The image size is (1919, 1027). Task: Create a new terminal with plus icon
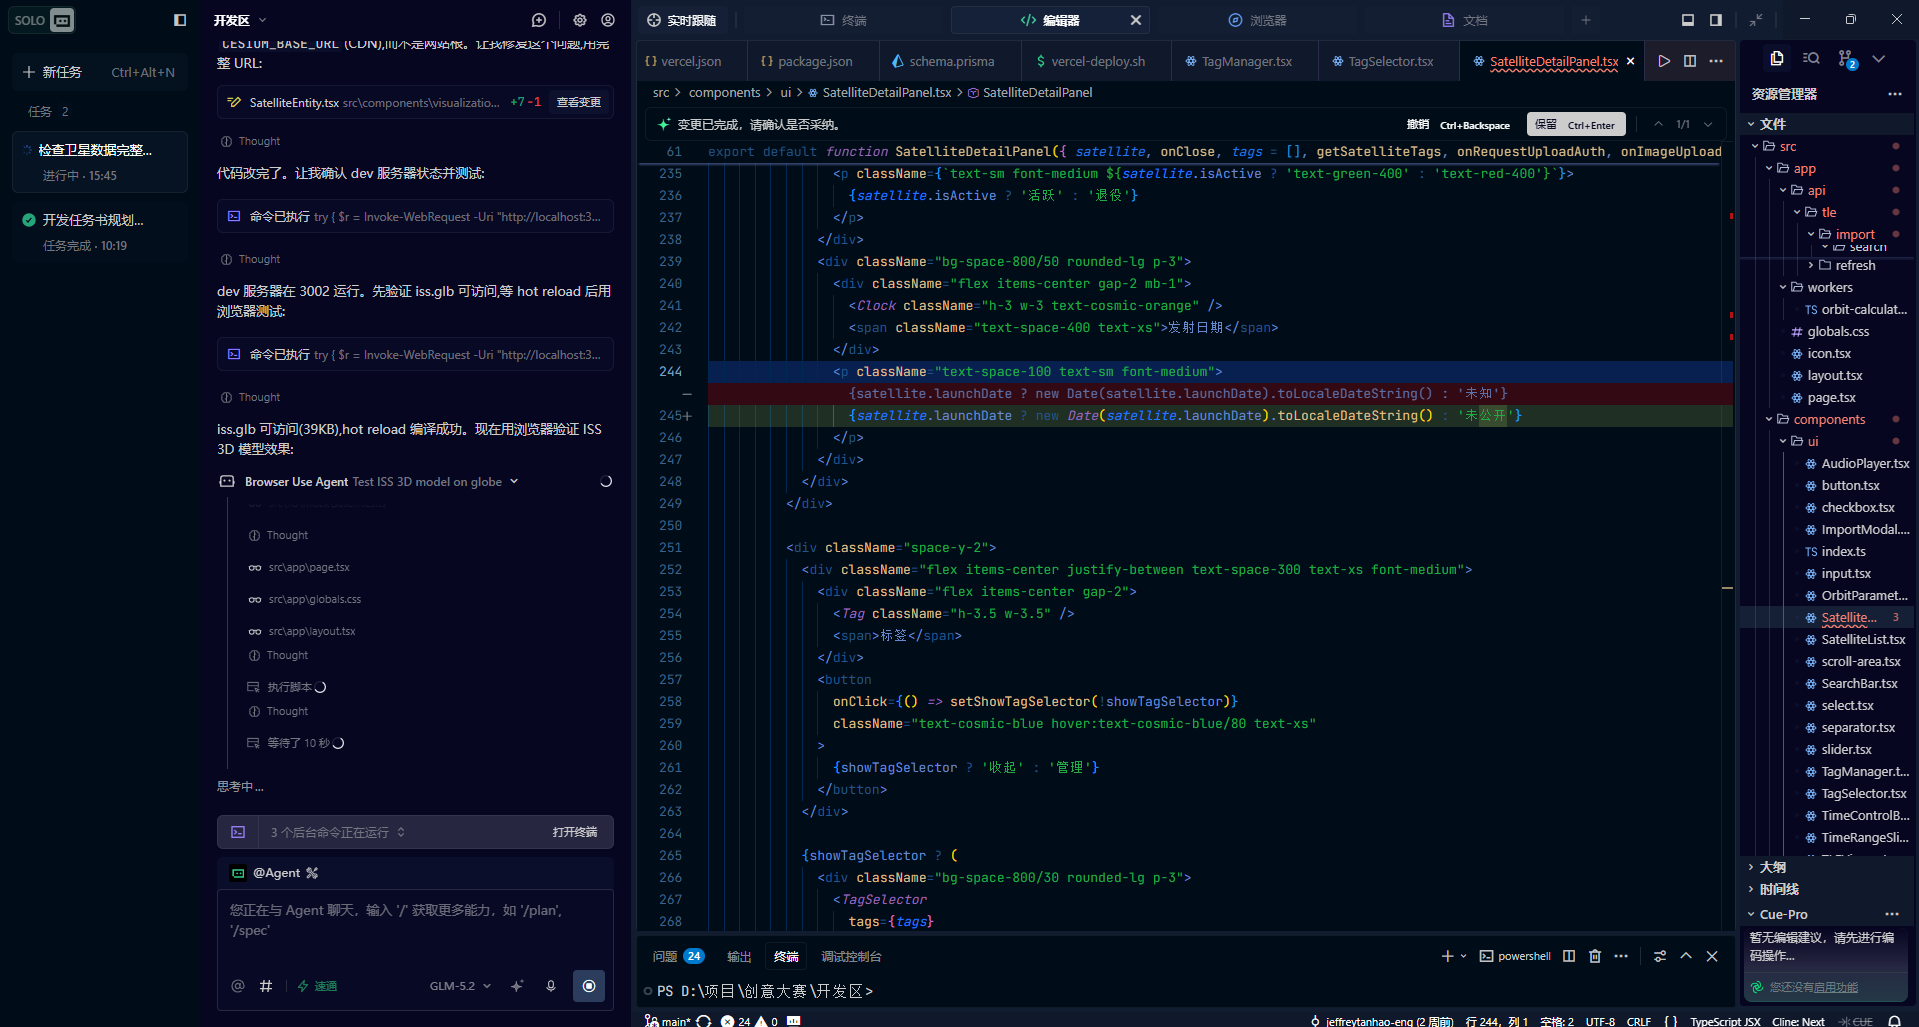click(1447, 956)
